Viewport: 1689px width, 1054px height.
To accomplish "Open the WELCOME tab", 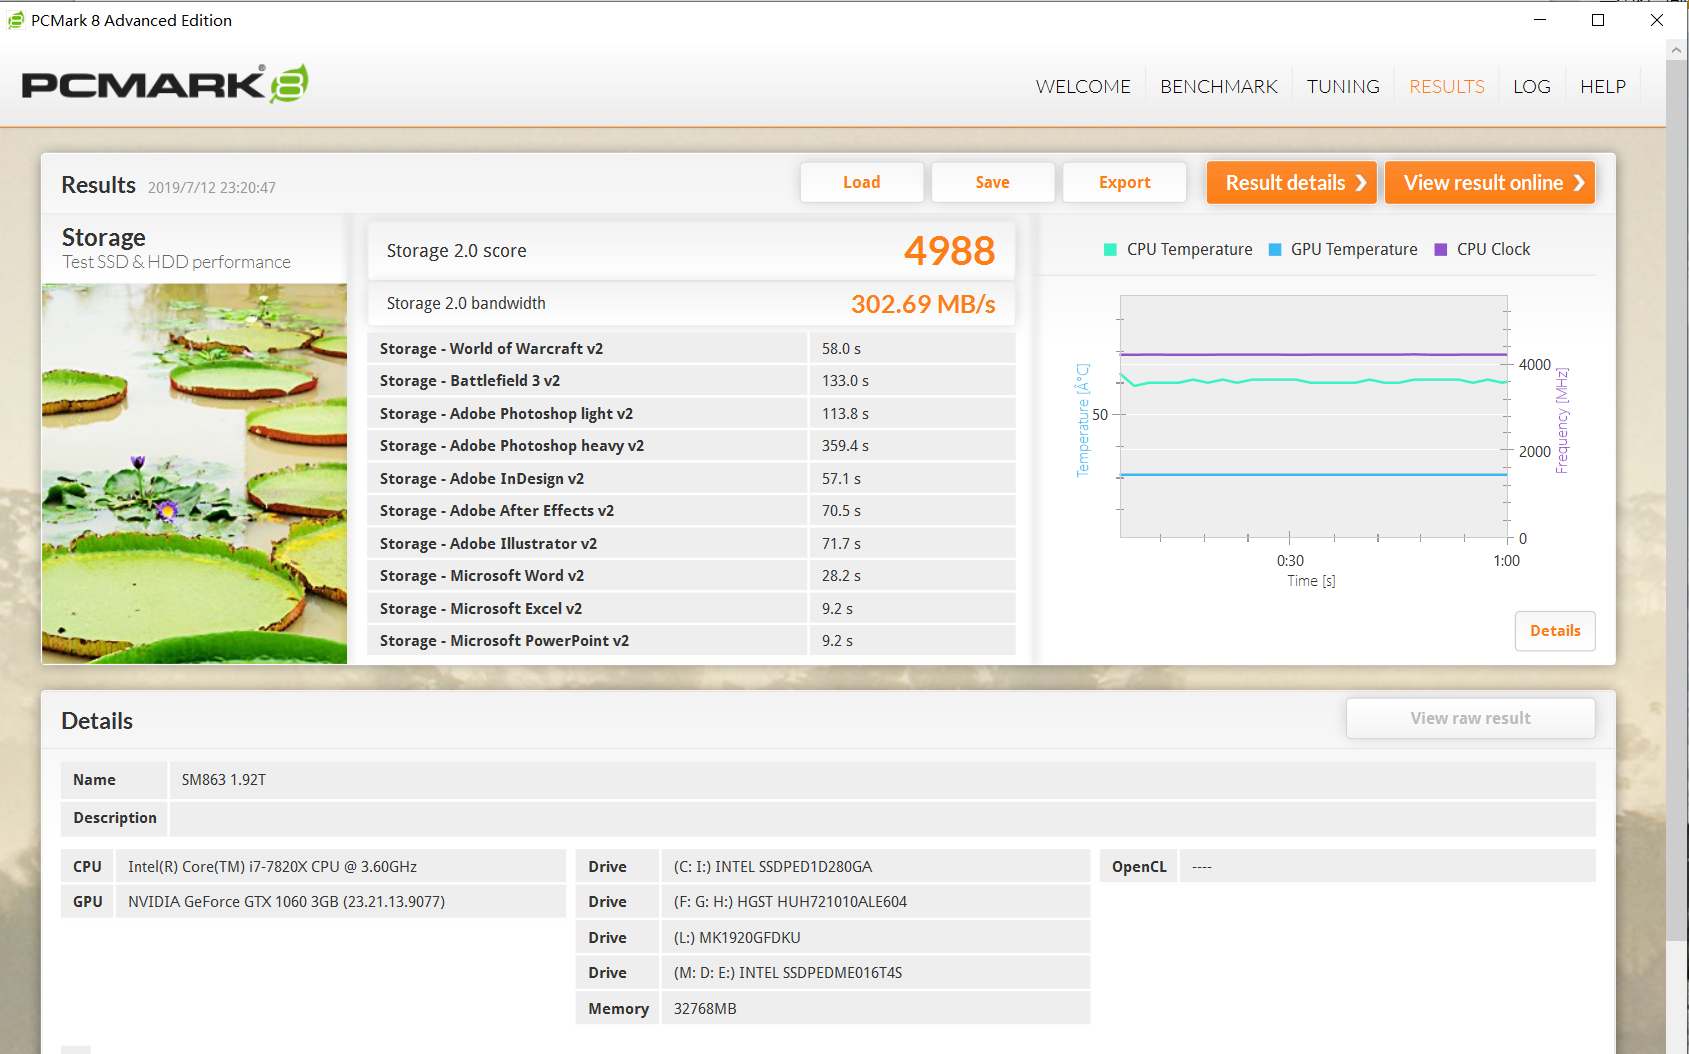I will tap(1083, 87).
